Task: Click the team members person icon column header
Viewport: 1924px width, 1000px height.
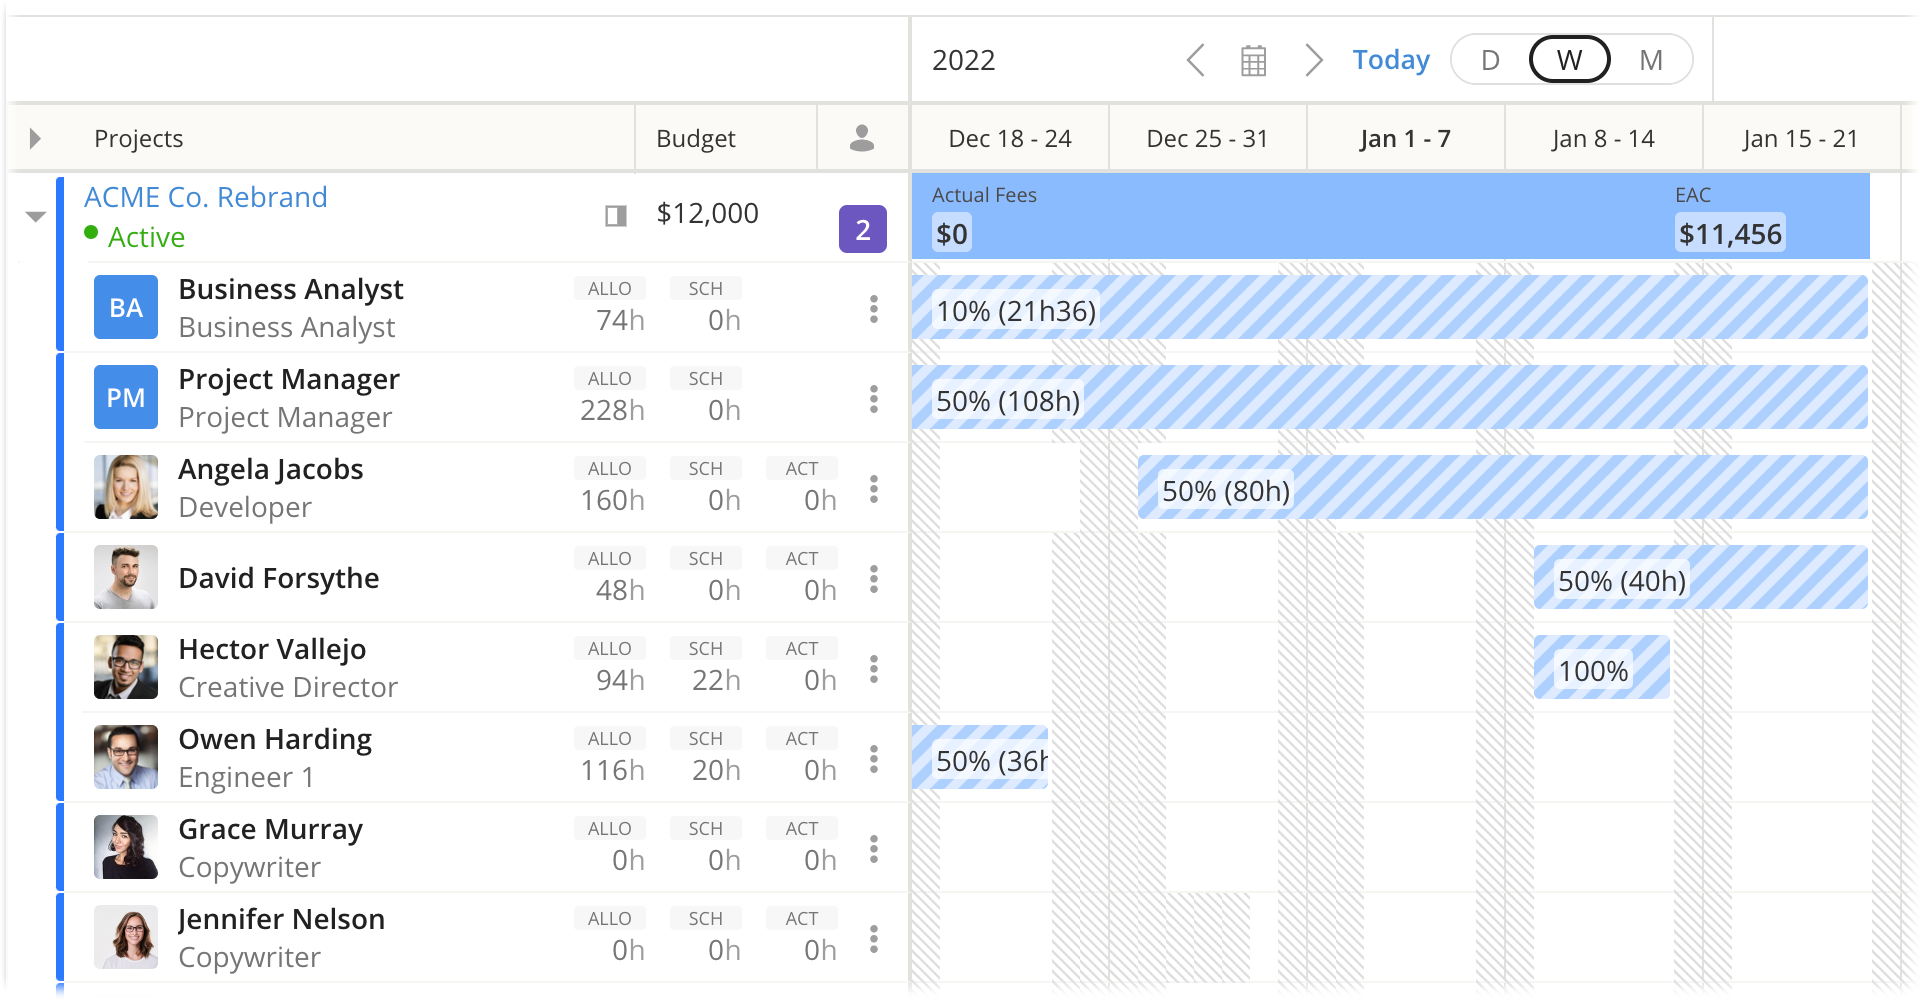Action: [x=861, y=138]
